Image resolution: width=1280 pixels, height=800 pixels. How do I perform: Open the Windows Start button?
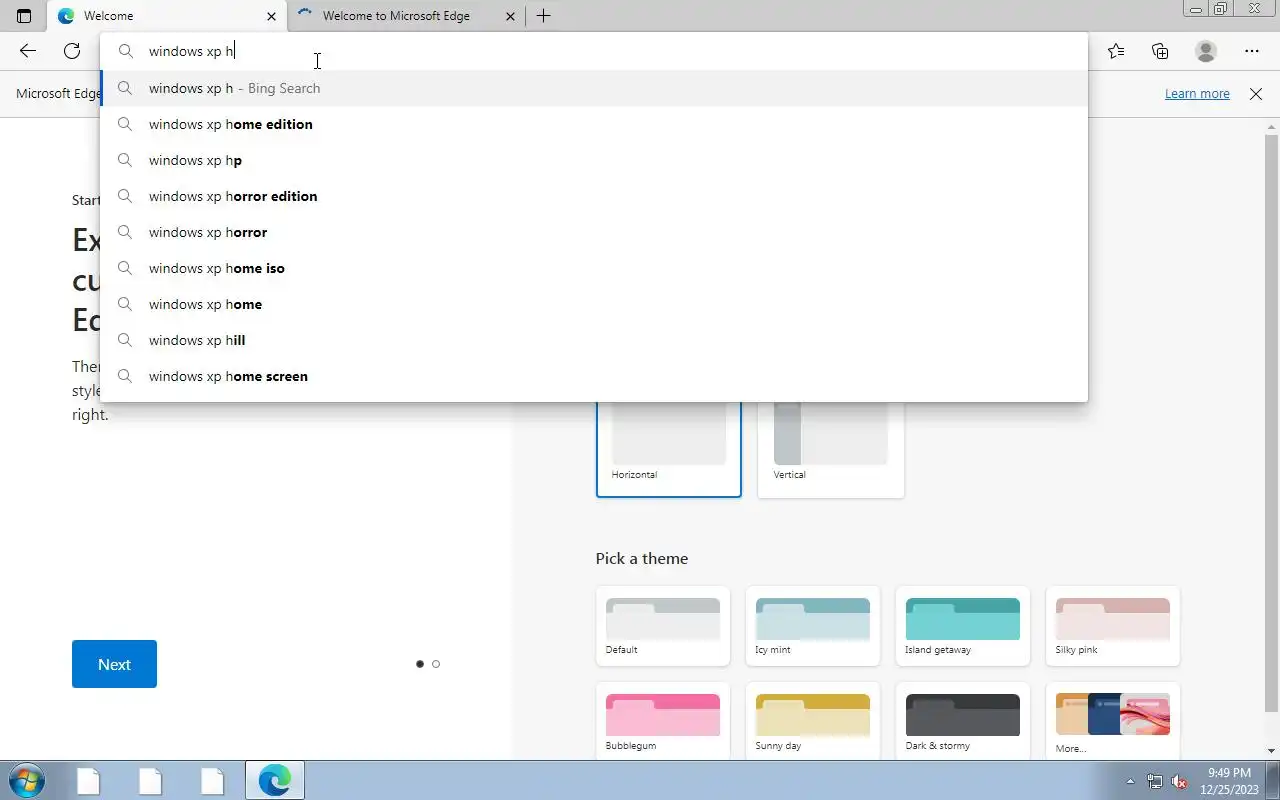[x=25, y=780]
